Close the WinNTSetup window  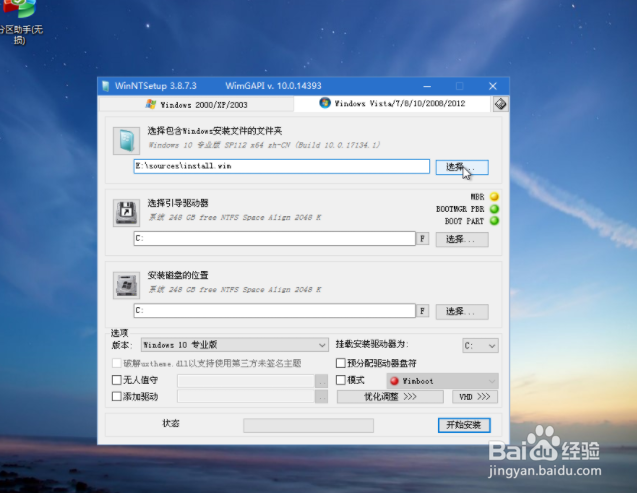(x=493, y=86)
